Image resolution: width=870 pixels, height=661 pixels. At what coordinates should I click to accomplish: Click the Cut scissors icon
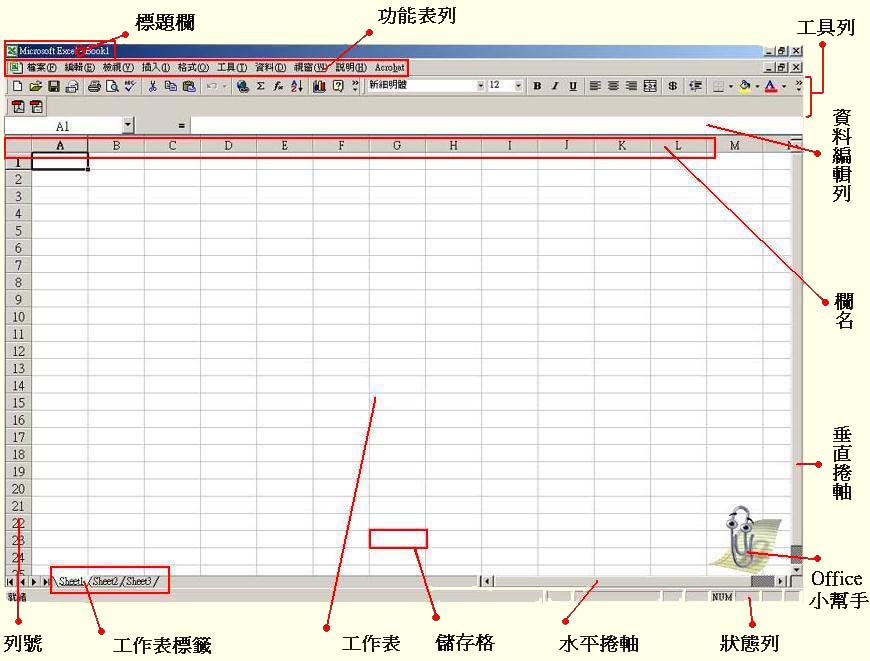153,87
